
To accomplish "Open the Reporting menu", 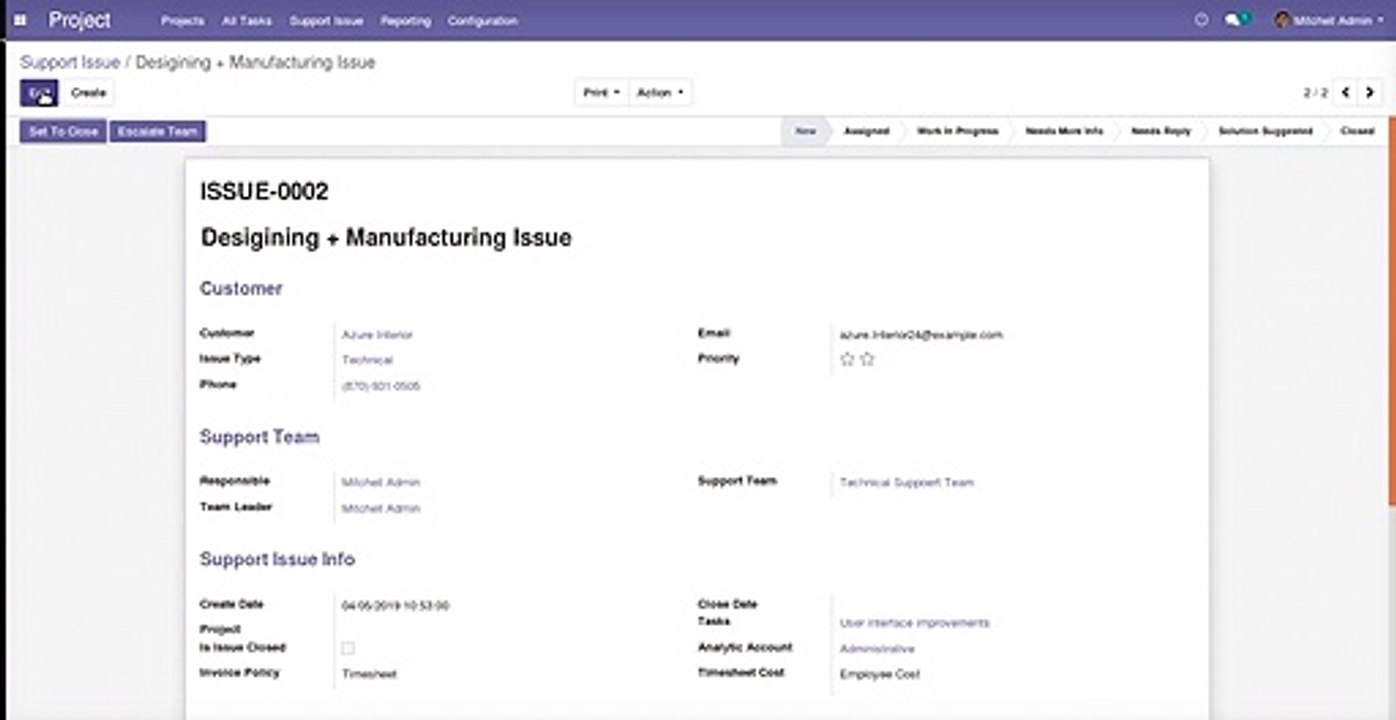I will (406, 21).
